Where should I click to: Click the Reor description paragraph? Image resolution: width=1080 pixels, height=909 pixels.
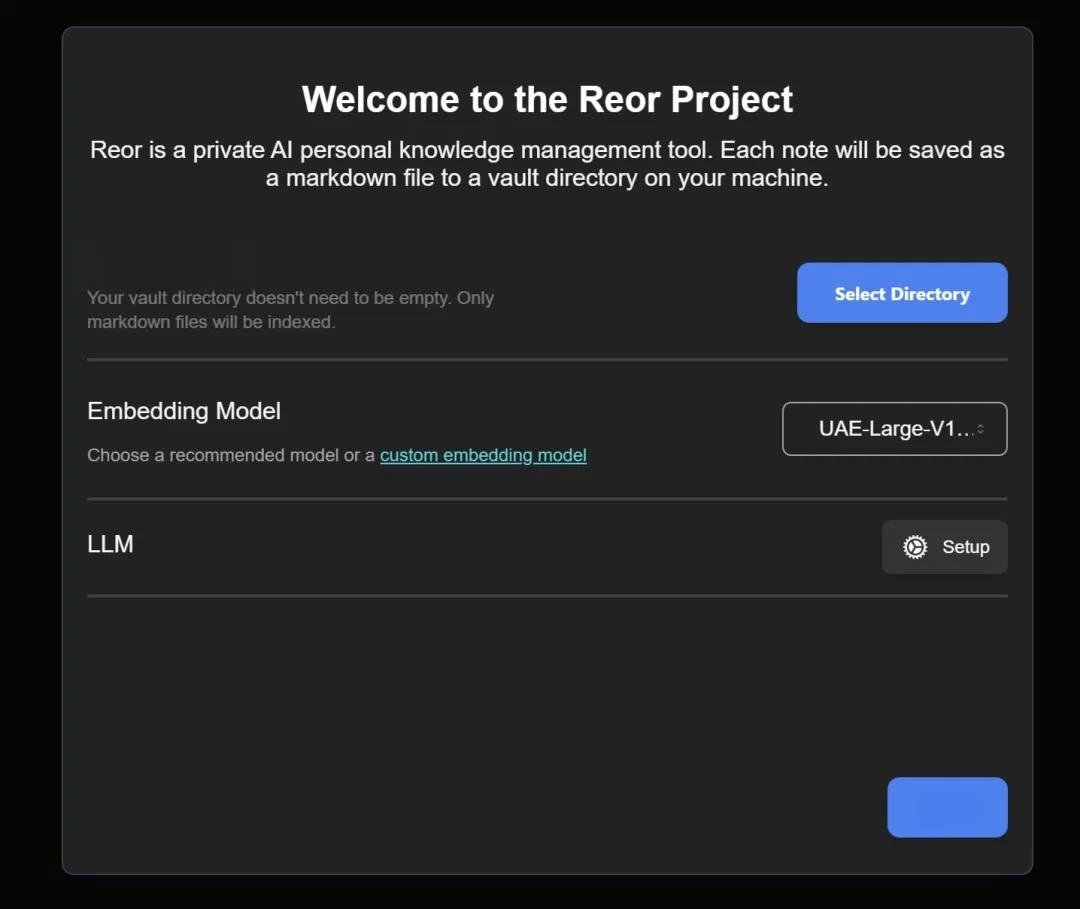[x=547, y=164]
